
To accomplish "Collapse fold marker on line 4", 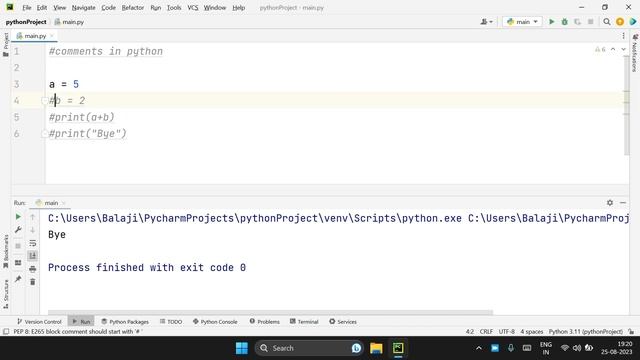I will [x=44, y=100].
